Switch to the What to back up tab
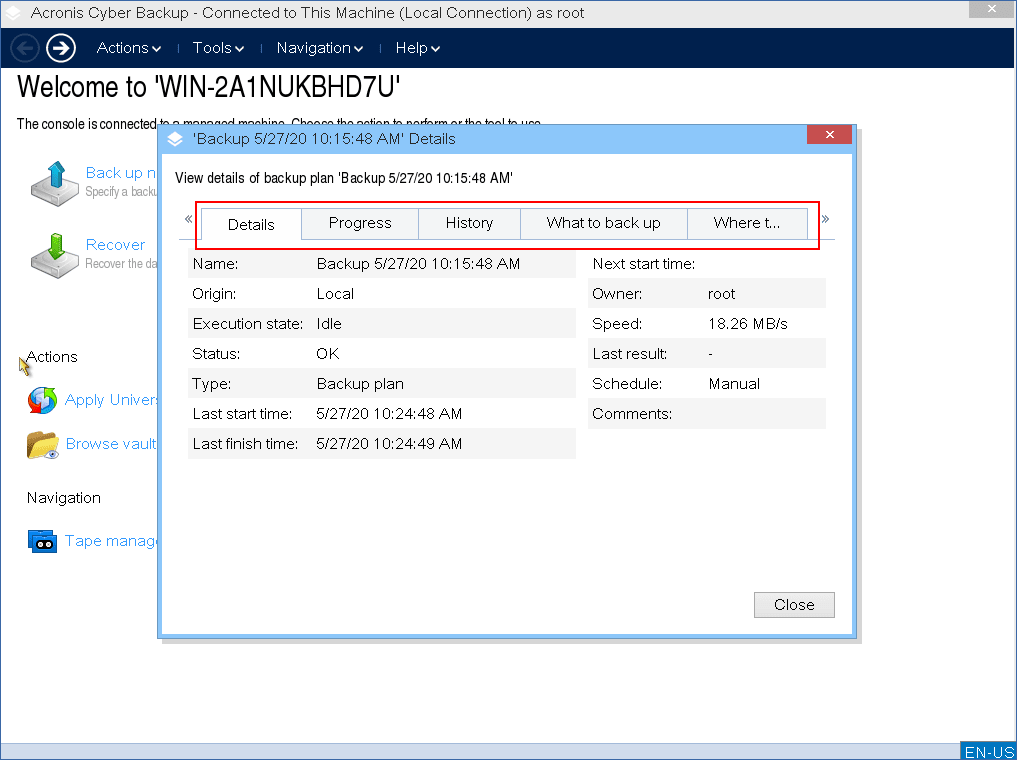This screenshot has height=760, width=1017. pos(603,223)
